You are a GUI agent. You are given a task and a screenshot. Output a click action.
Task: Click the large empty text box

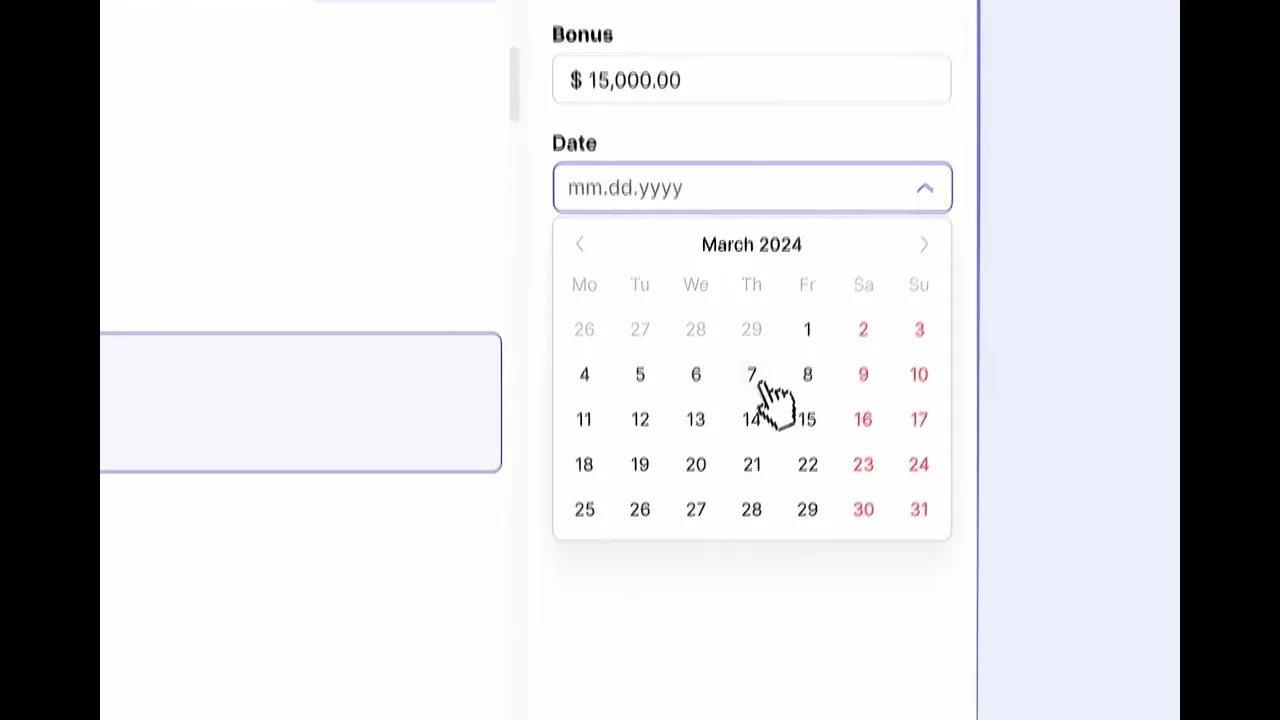pyautogui.click(x=300, y=402)
